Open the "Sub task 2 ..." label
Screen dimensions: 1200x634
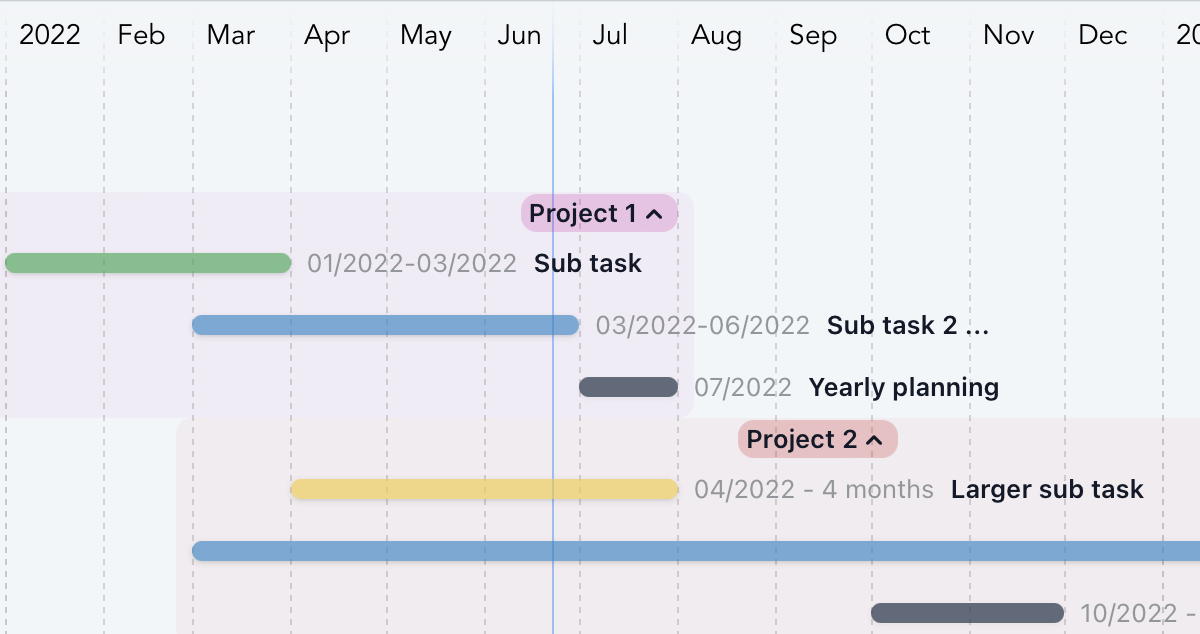907,326
